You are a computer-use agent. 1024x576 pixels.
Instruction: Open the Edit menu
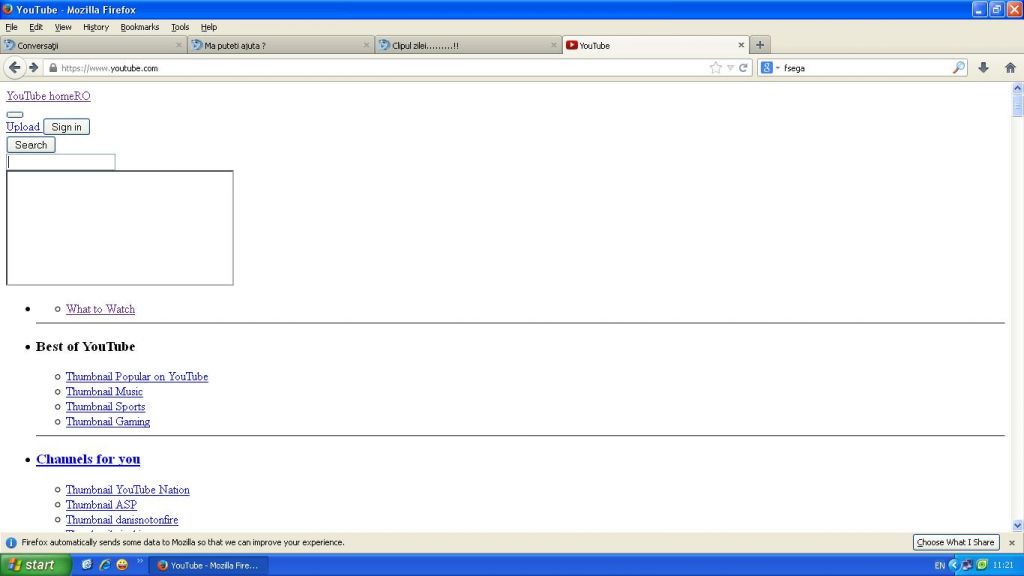pyautogui.click(x=36, y=27)
